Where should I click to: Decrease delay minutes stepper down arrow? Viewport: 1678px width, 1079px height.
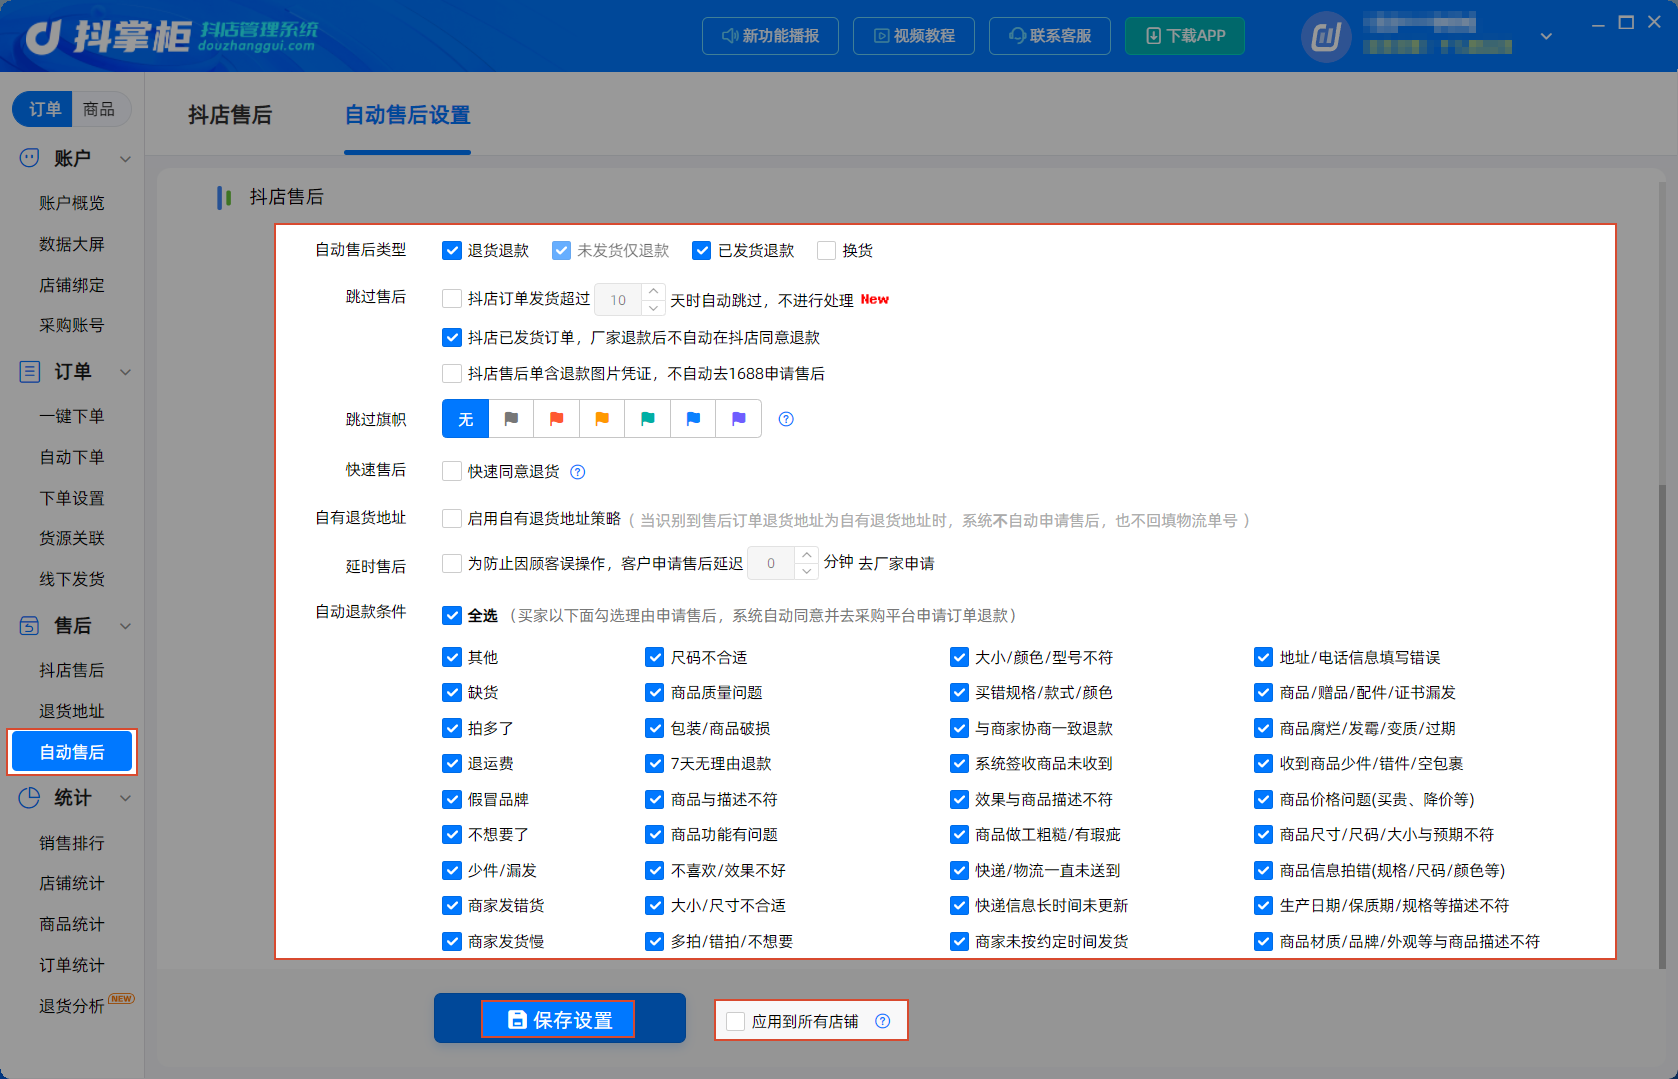(x=807, y=572)
